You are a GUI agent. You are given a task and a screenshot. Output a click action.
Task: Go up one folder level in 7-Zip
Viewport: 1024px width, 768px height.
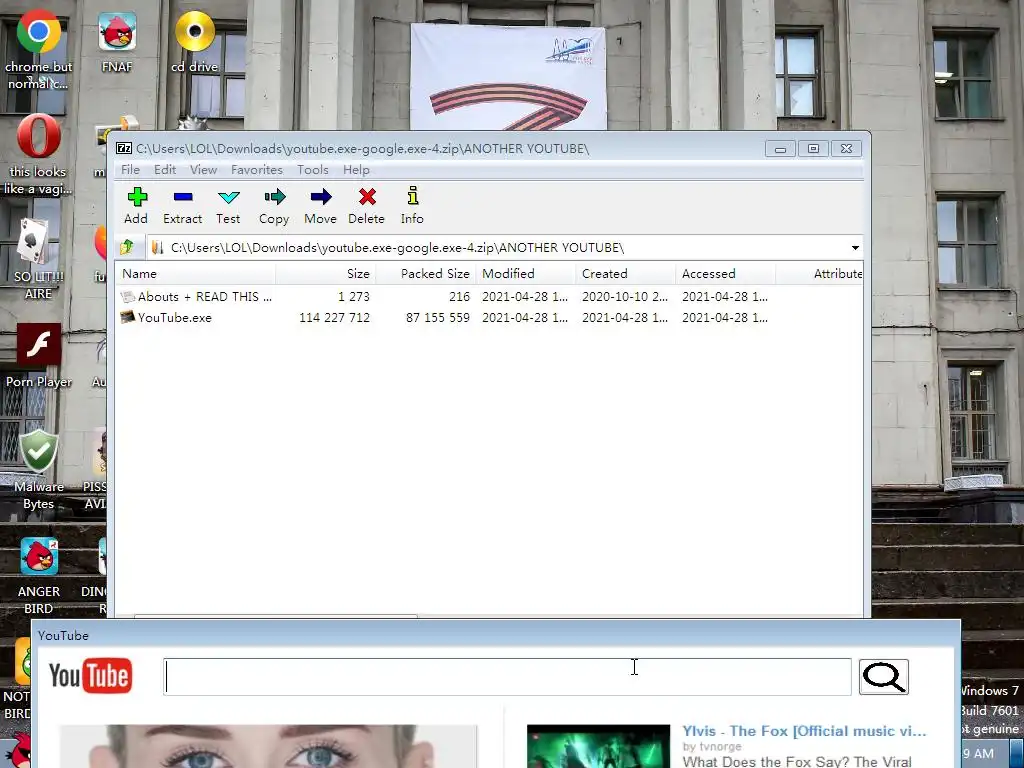(127, 247)
